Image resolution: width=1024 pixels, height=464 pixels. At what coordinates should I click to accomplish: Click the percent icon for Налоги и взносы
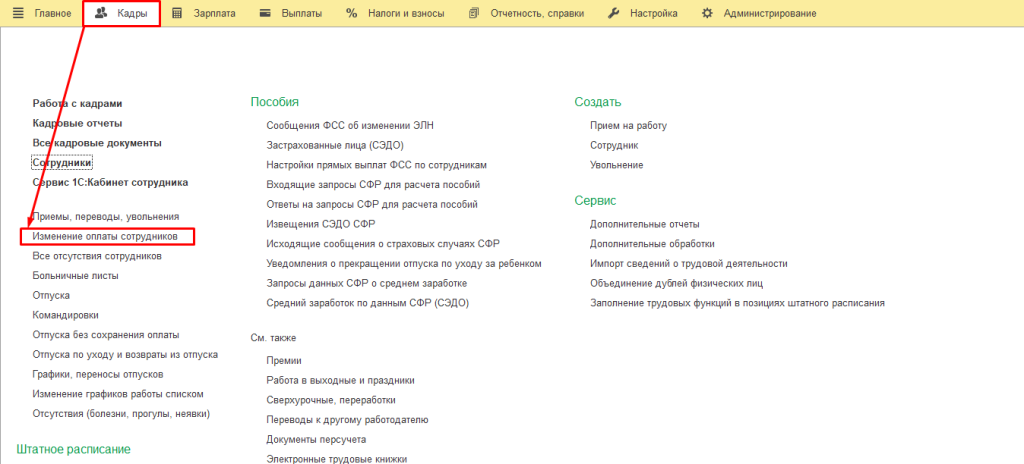coord(351,13)
